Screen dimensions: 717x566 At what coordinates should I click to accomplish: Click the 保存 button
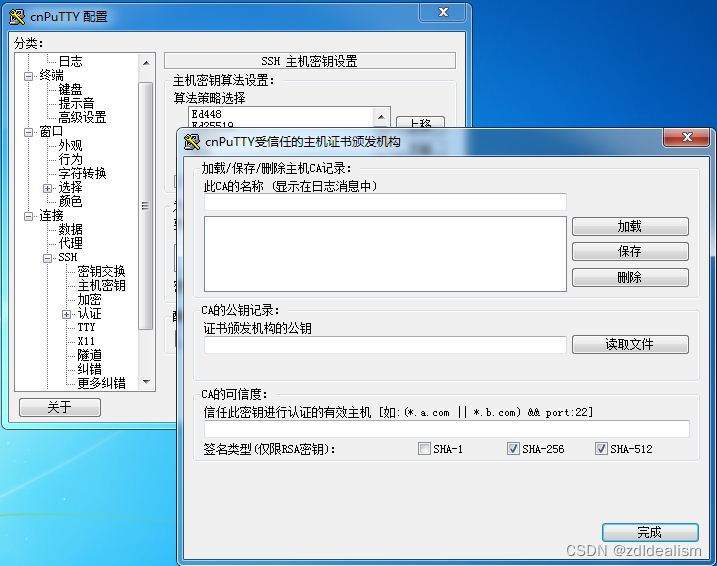[630, 252]
